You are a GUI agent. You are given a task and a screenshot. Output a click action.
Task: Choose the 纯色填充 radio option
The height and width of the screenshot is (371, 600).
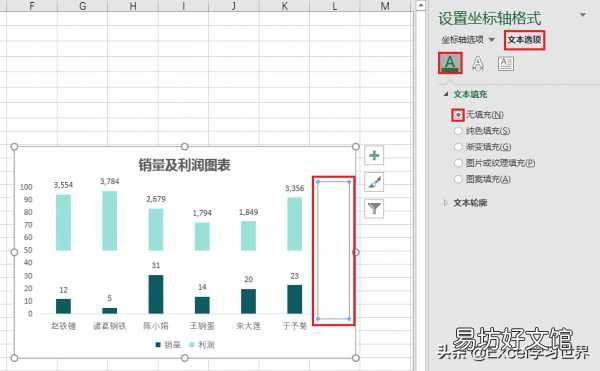point(458,131)
